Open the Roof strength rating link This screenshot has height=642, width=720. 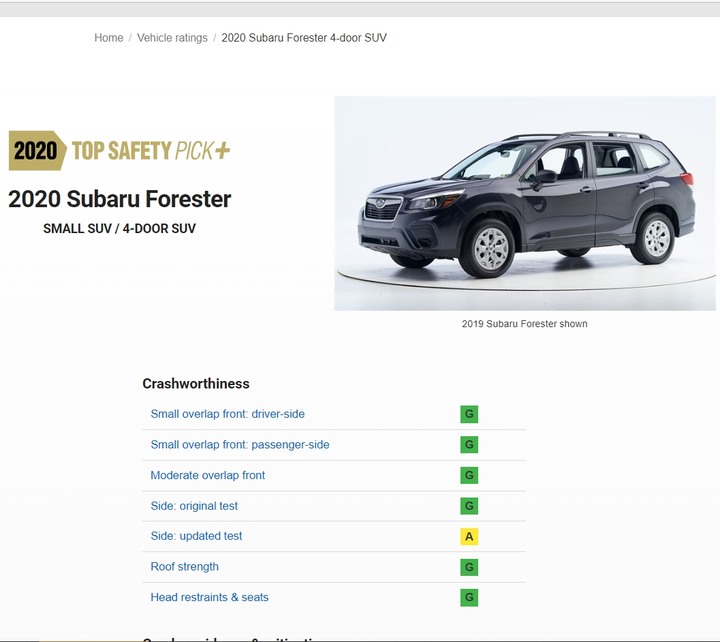point(185,567)
